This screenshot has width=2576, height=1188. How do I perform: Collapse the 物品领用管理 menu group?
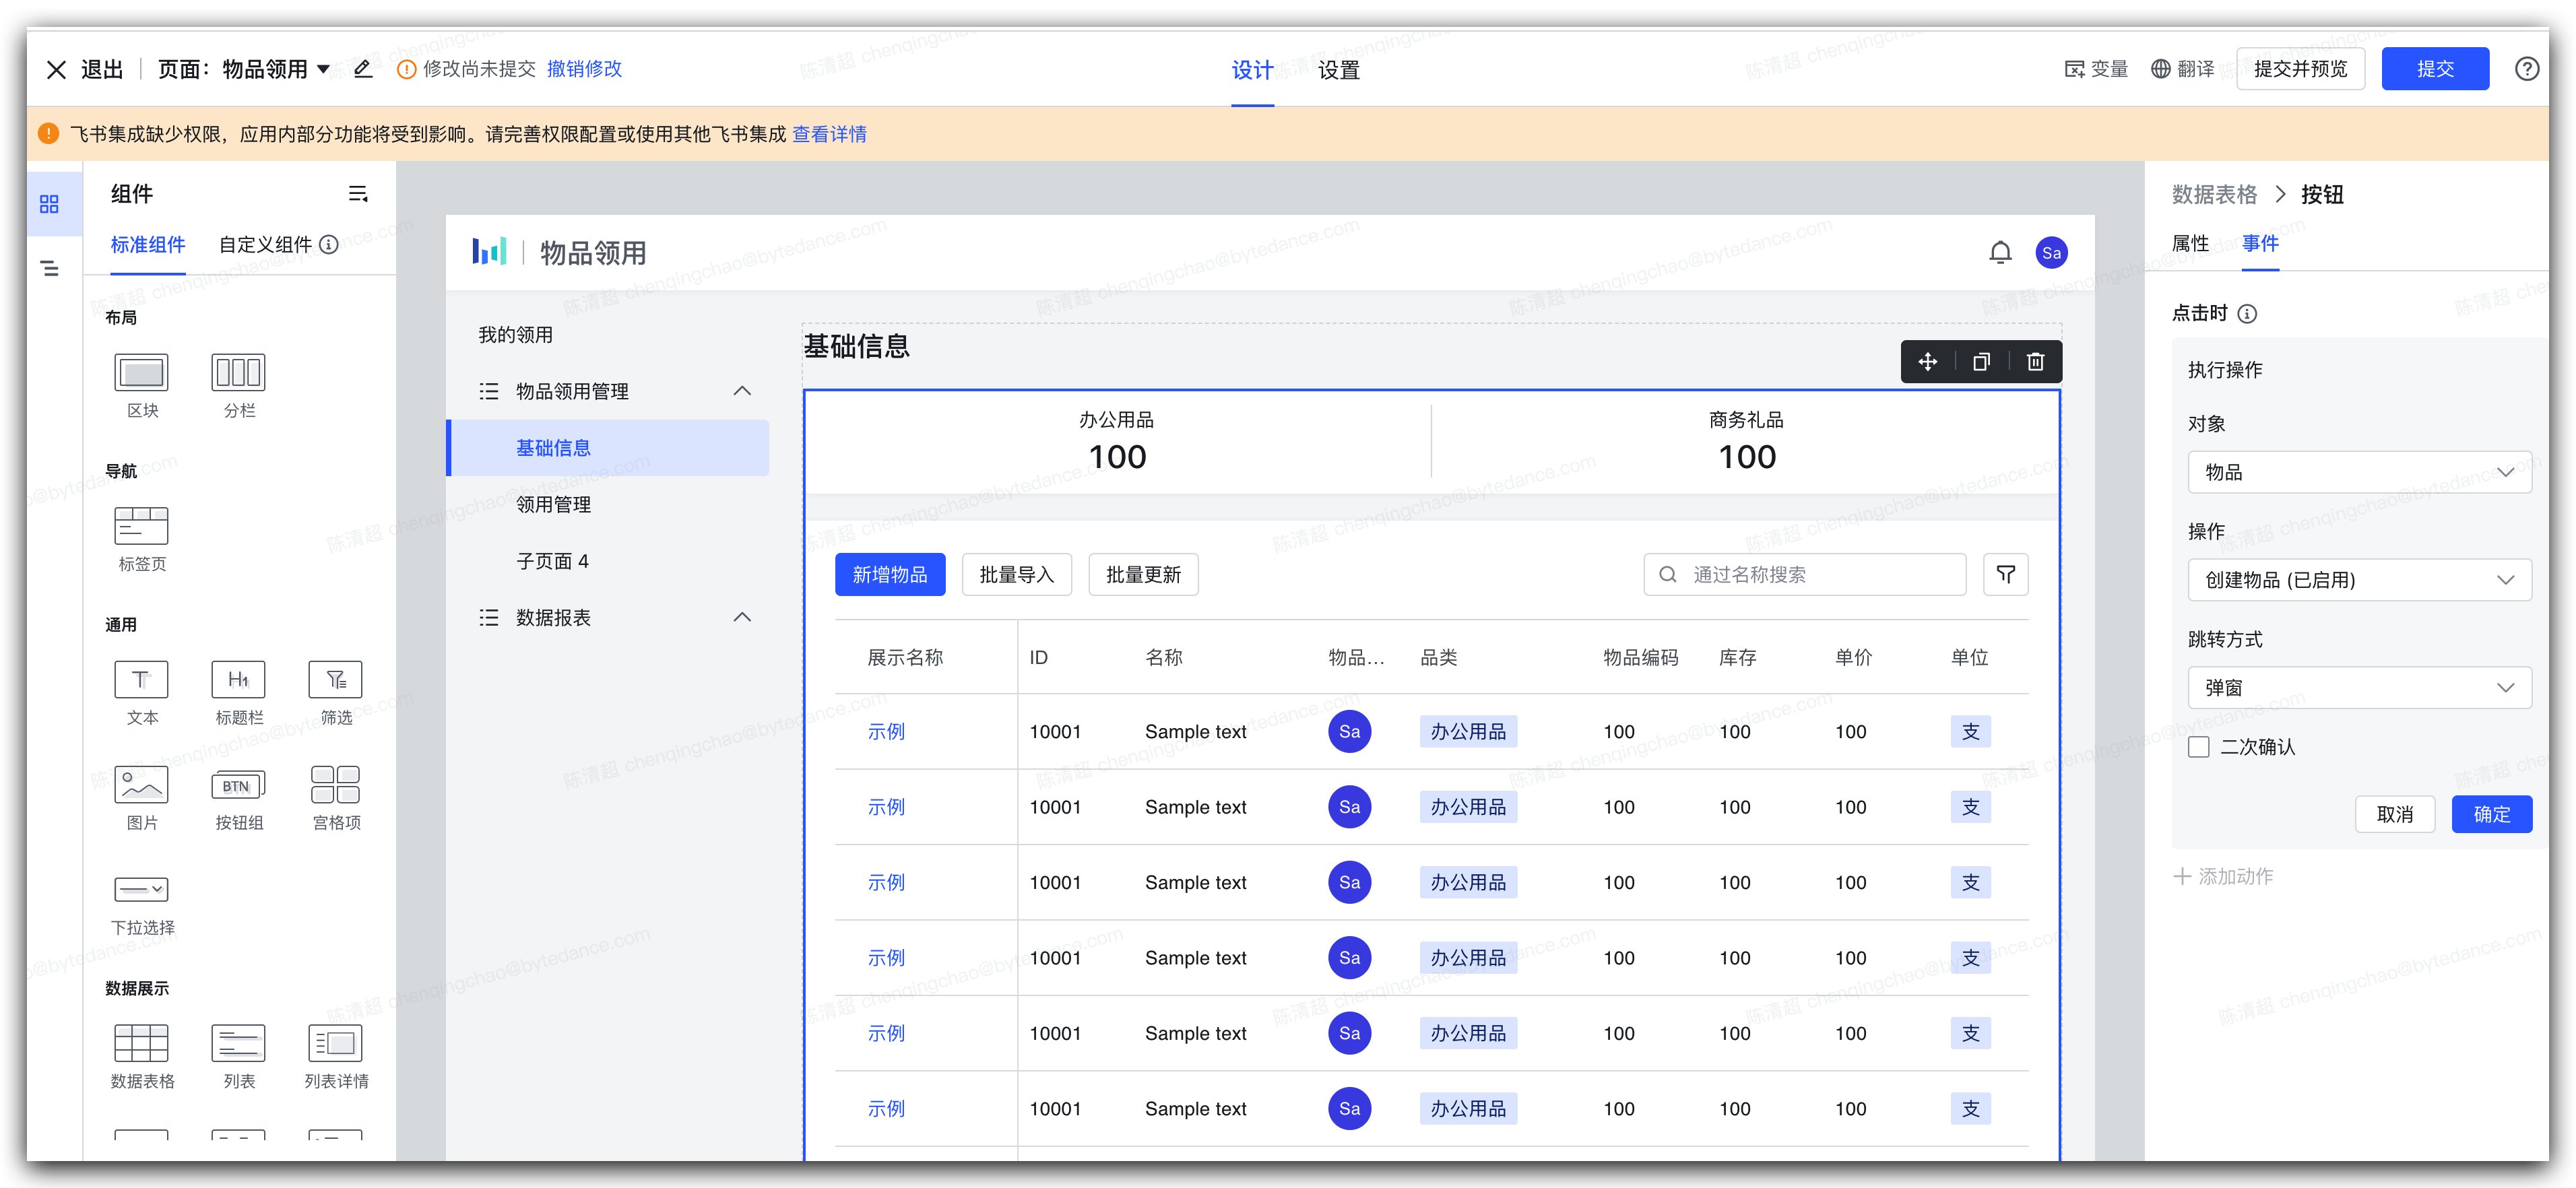(742, 391)
